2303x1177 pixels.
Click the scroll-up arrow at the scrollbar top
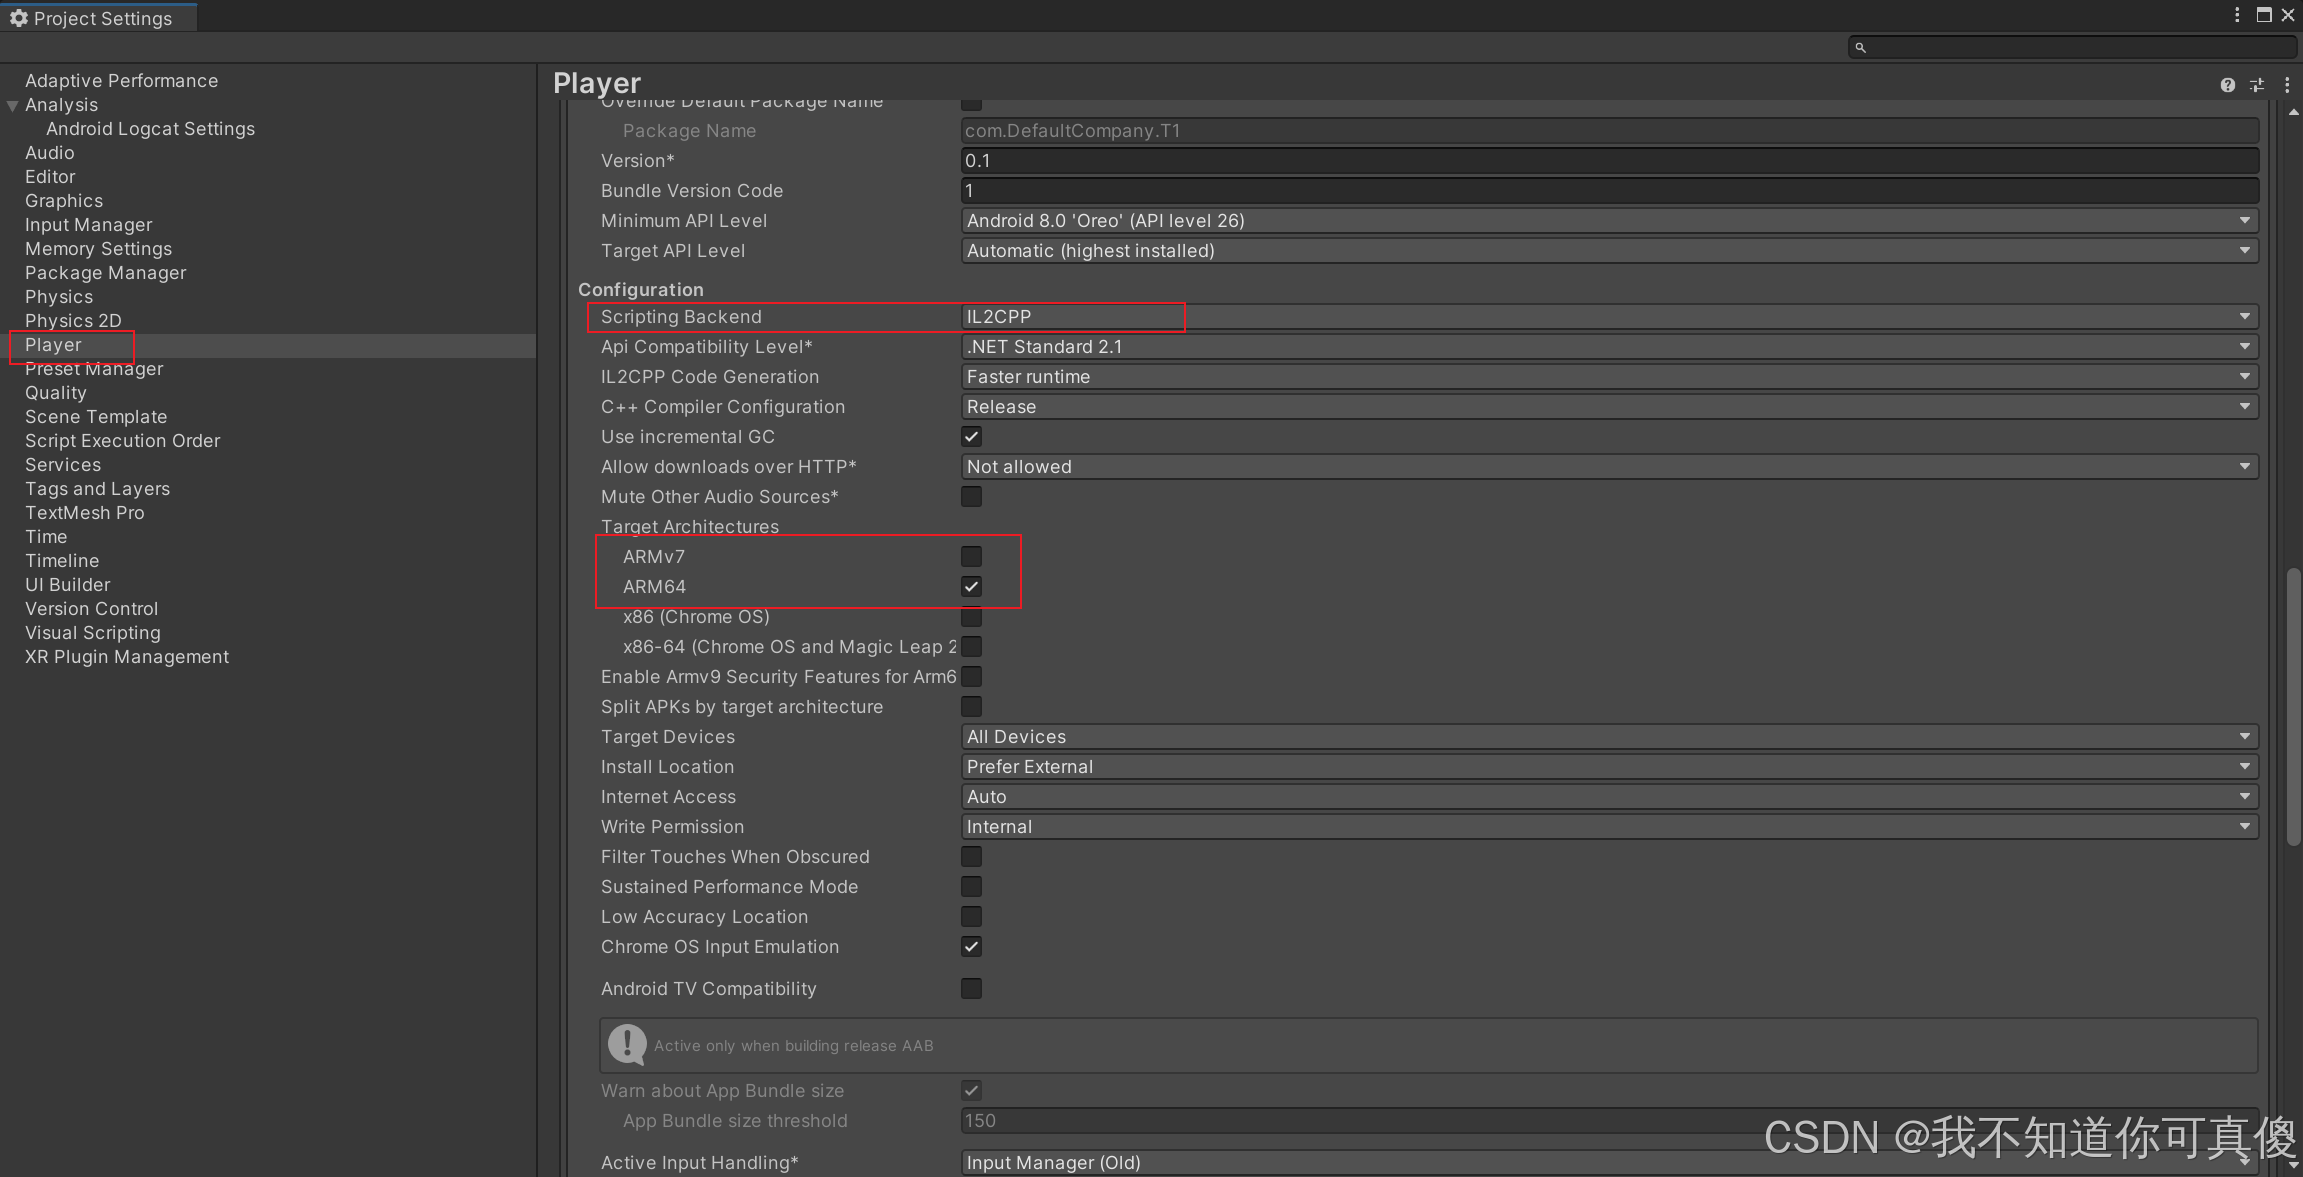pyautogui.click(x=2293, y=113)
